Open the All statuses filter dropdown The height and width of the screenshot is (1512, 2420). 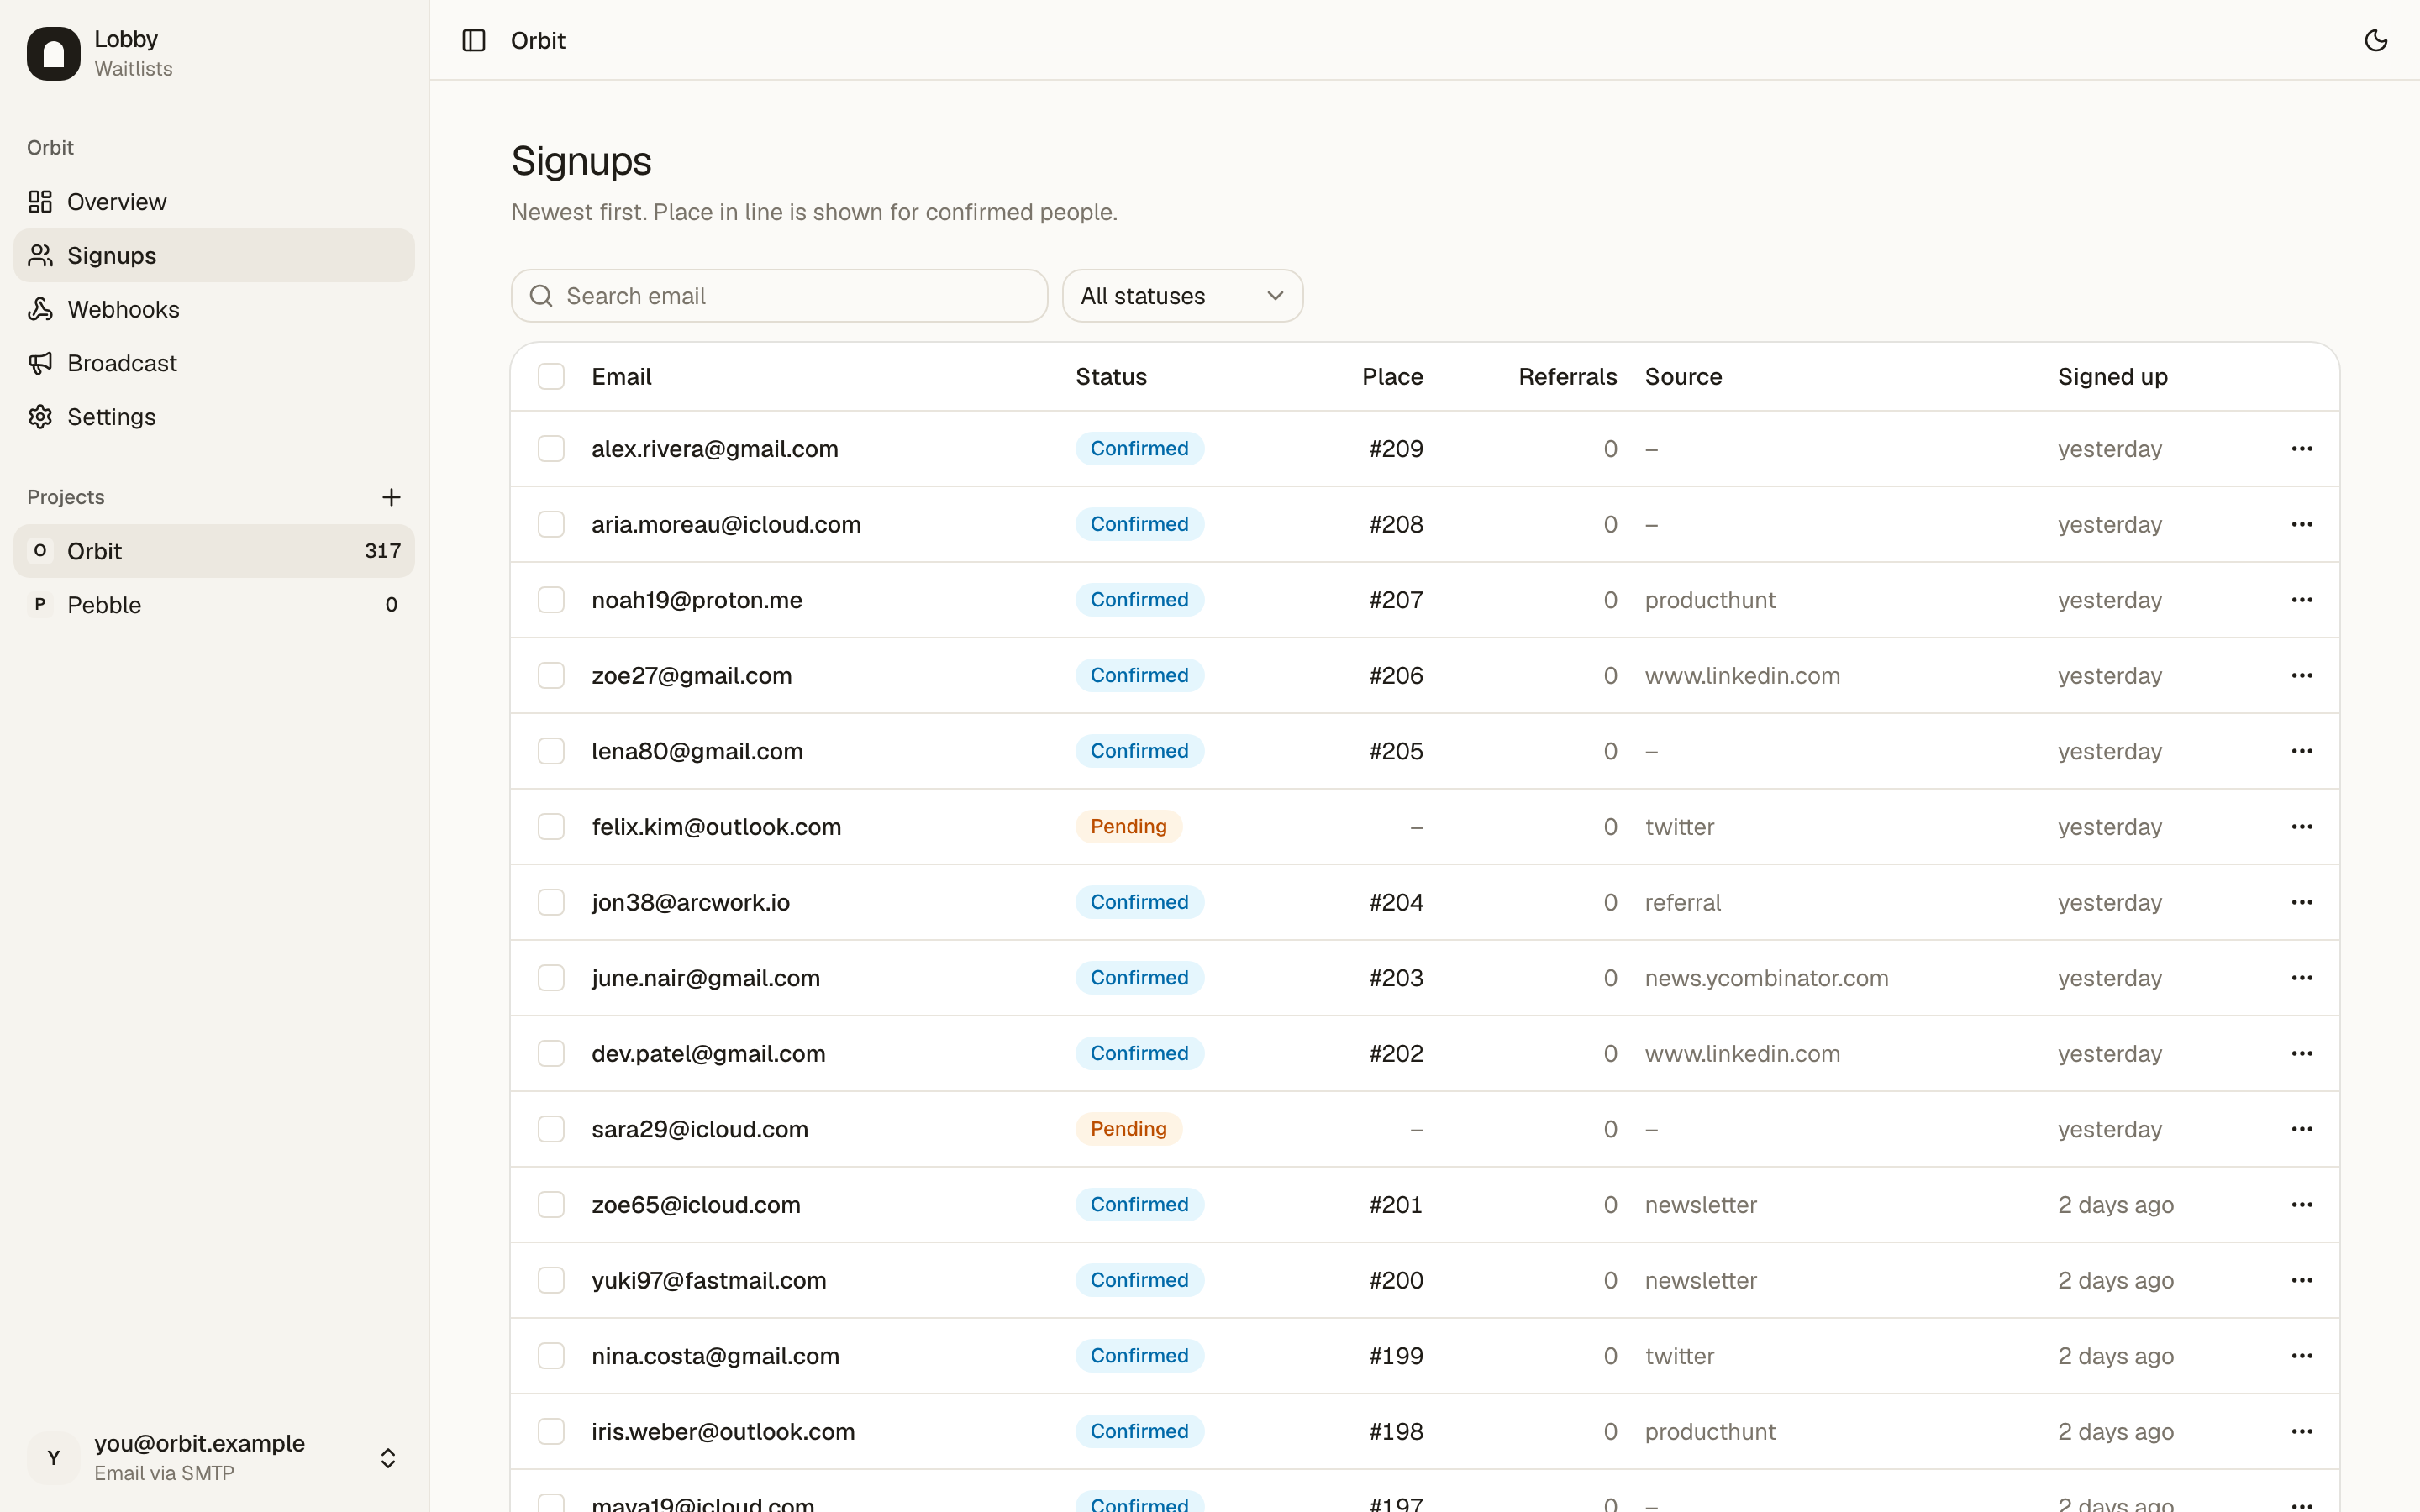click(x=1182, y=296)
